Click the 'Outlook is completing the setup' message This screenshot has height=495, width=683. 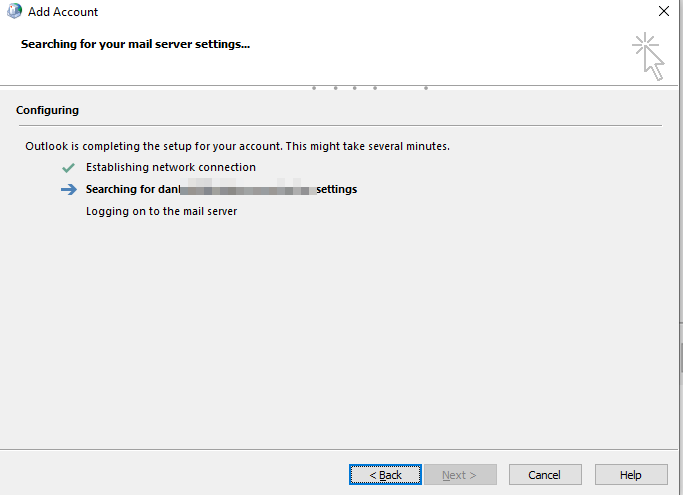tap(237, 146)
